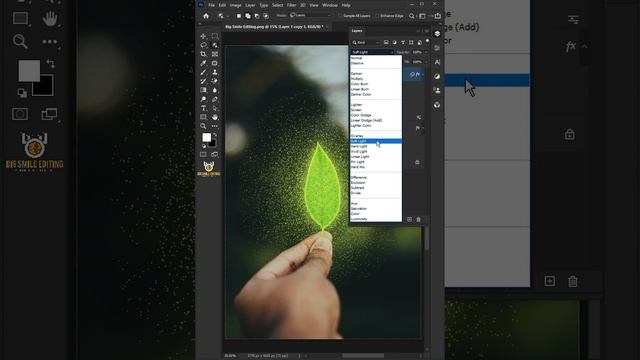Screen dimensions: 640x360
Task: Open the Layers panel flyout menu
Action: pyautogui.click(x=427, y=31)
